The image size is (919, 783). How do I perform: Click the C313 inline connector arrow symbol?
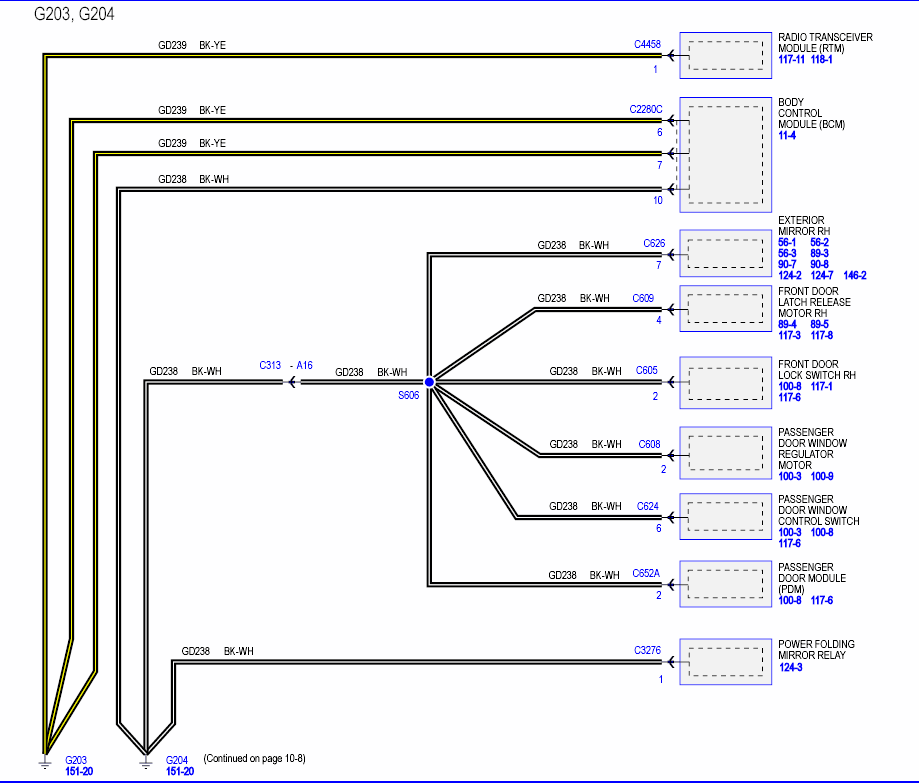[292, 382]
